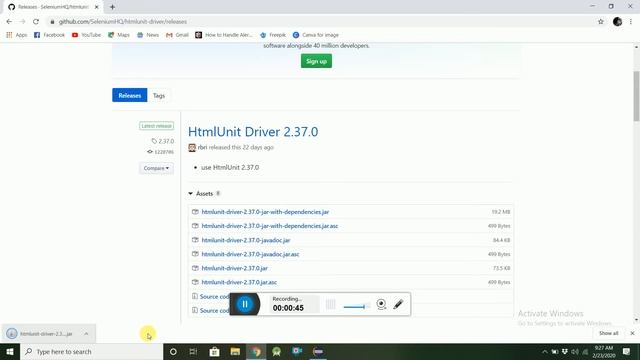Bookmark this page with the star icon
The height and width of the screenshot is (360, 640).
click(601, 22)
